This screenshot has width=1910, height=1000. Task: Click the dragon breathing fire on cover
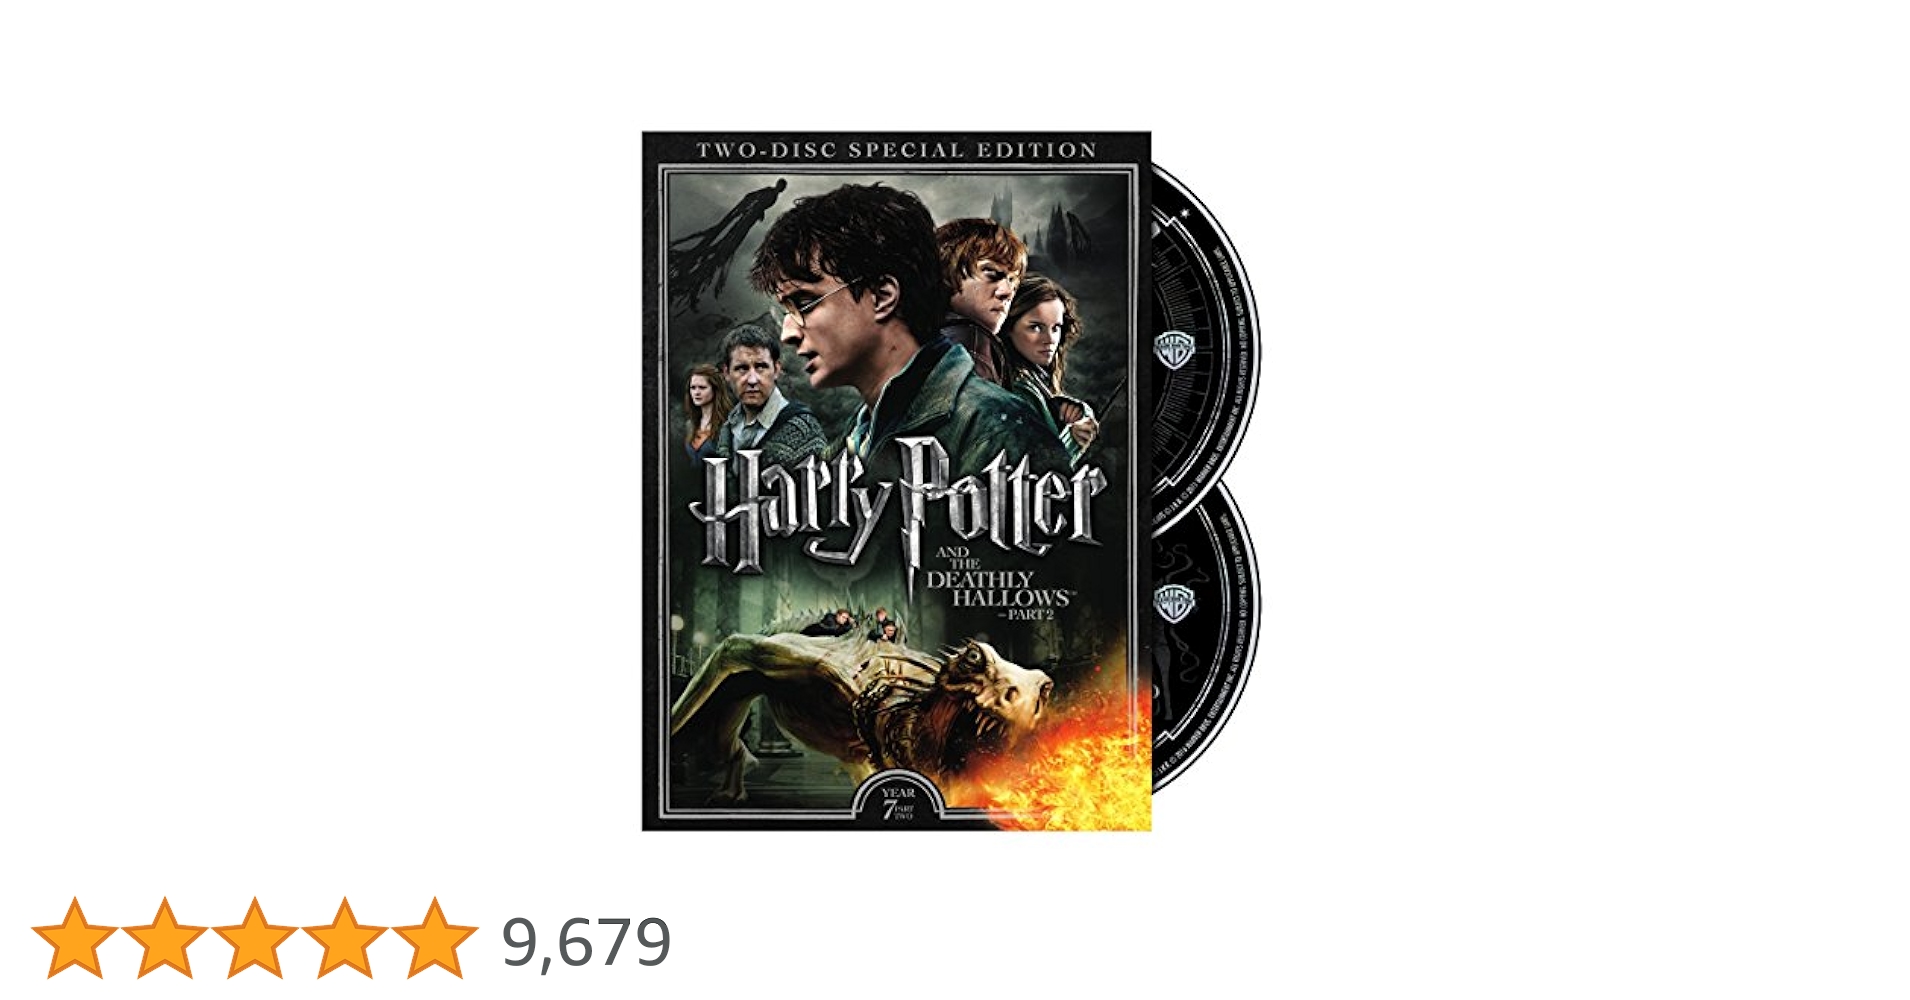pos(860,700)
